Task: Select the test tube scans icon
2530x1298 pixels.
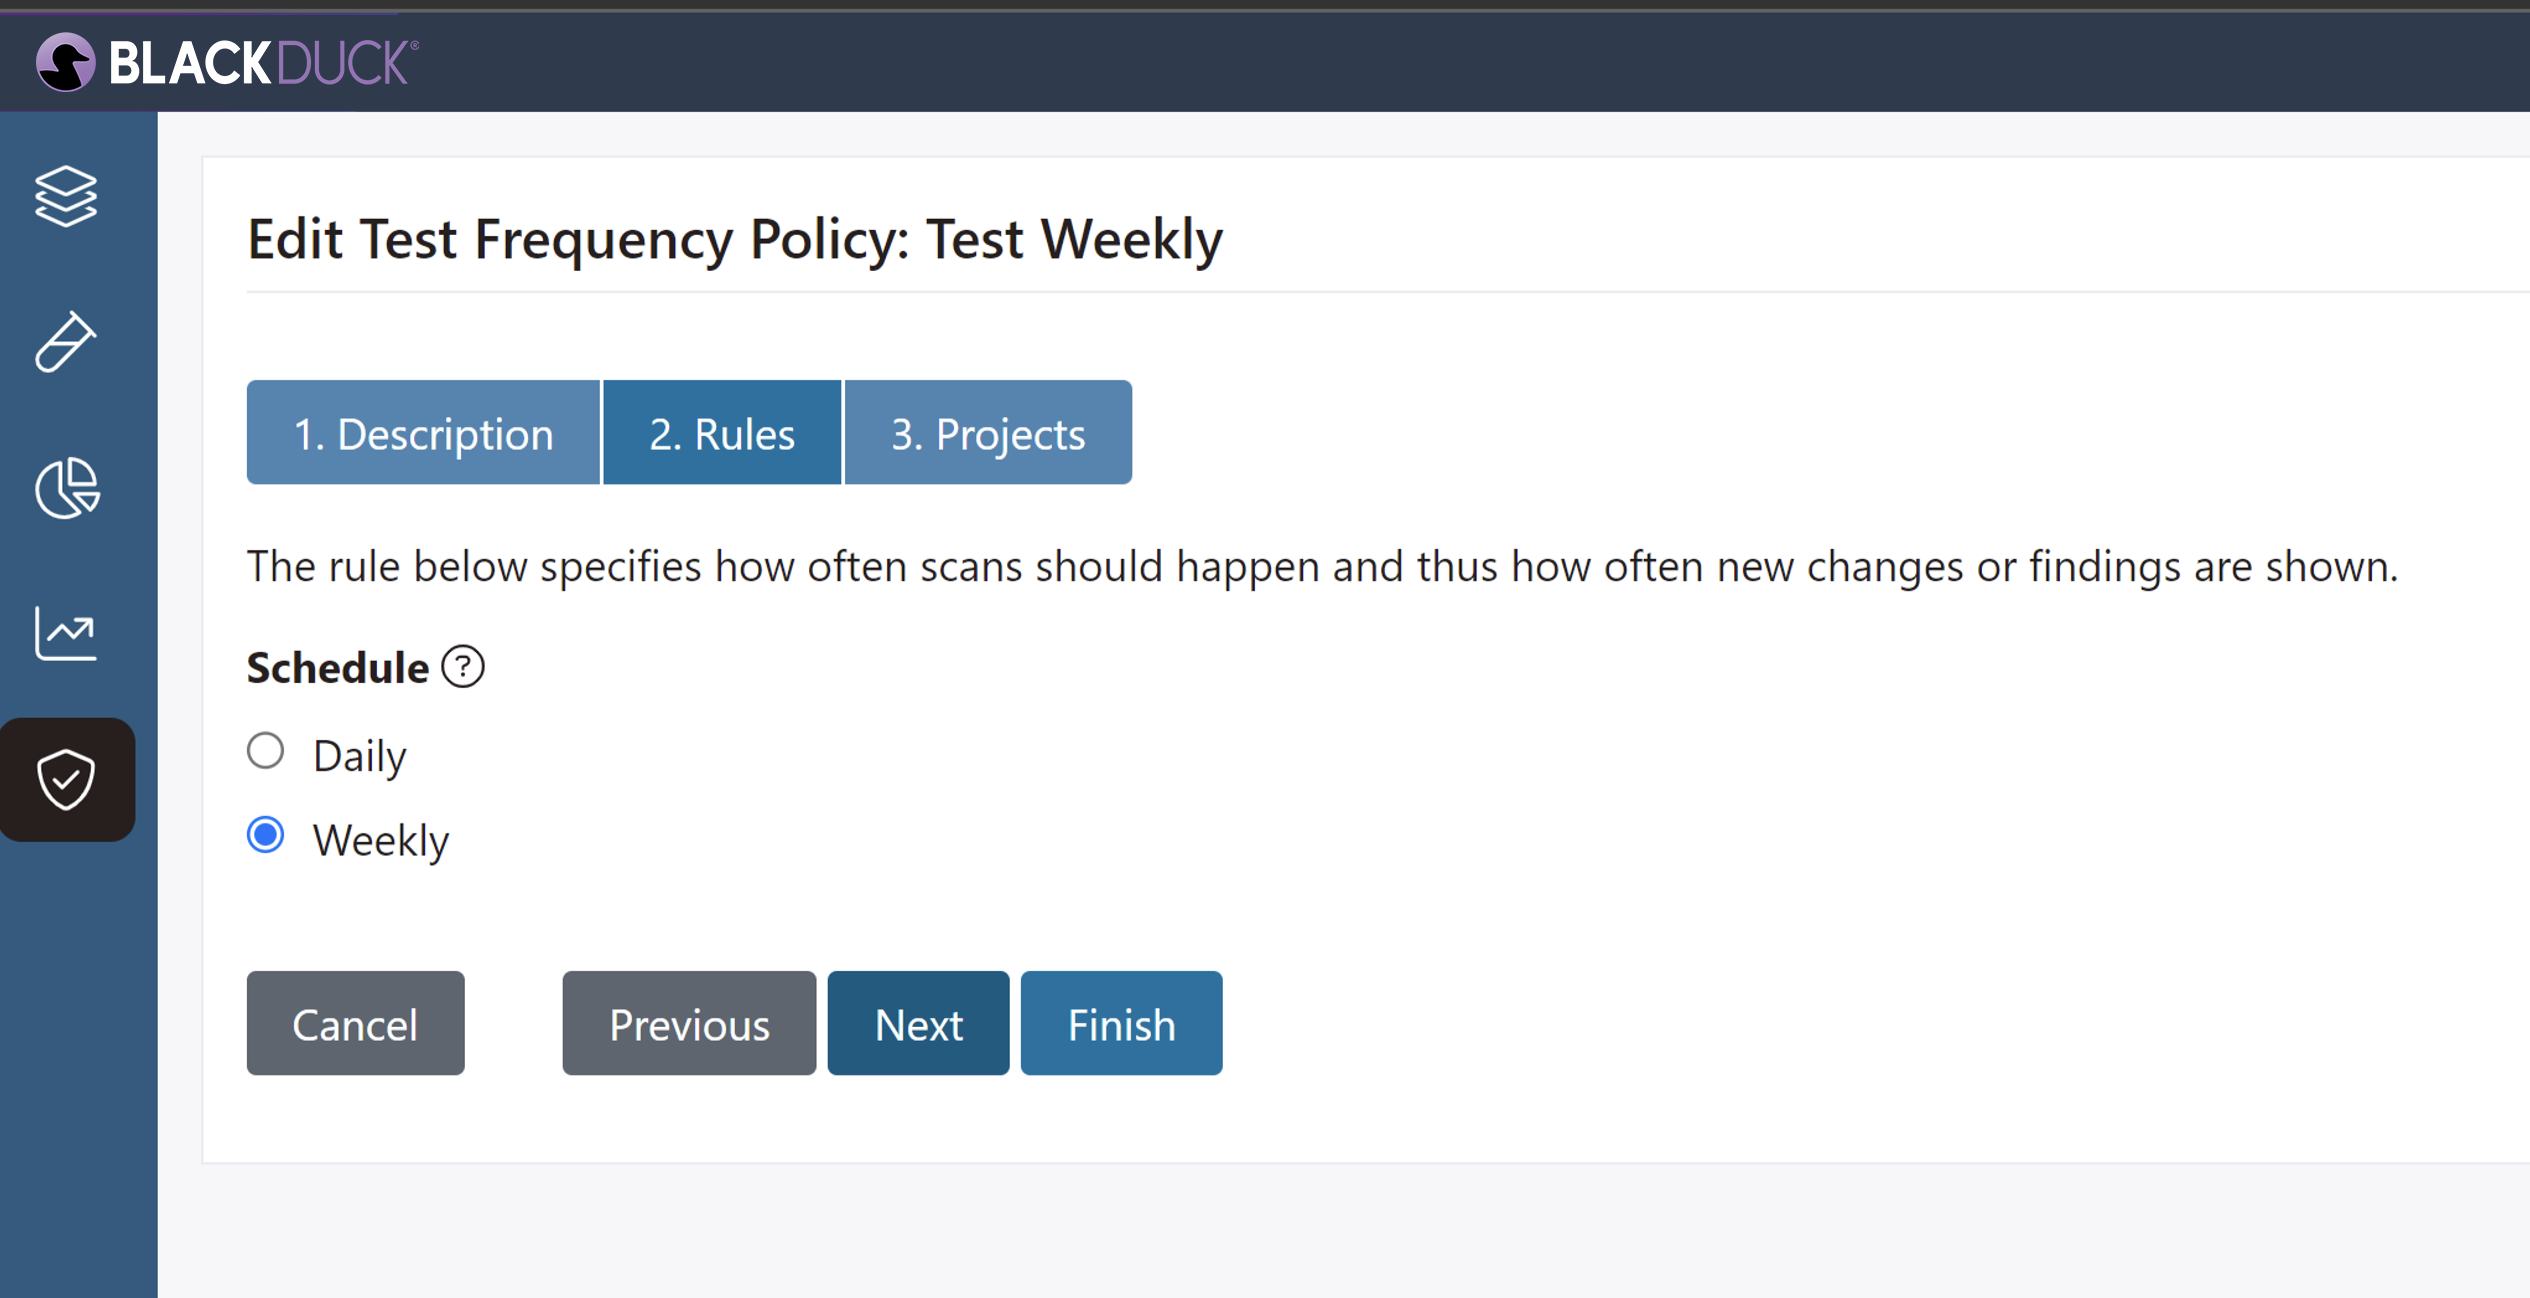Action: [x=66, y=342]
